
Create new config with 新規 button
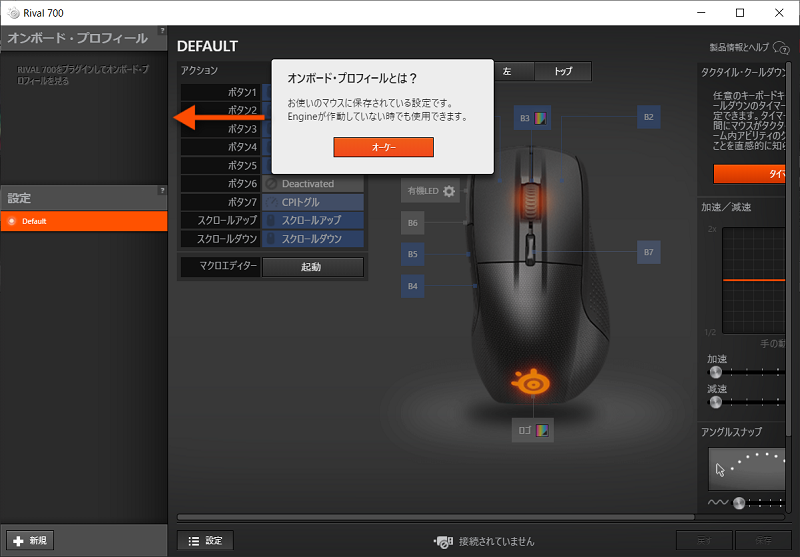pos(30,540)
